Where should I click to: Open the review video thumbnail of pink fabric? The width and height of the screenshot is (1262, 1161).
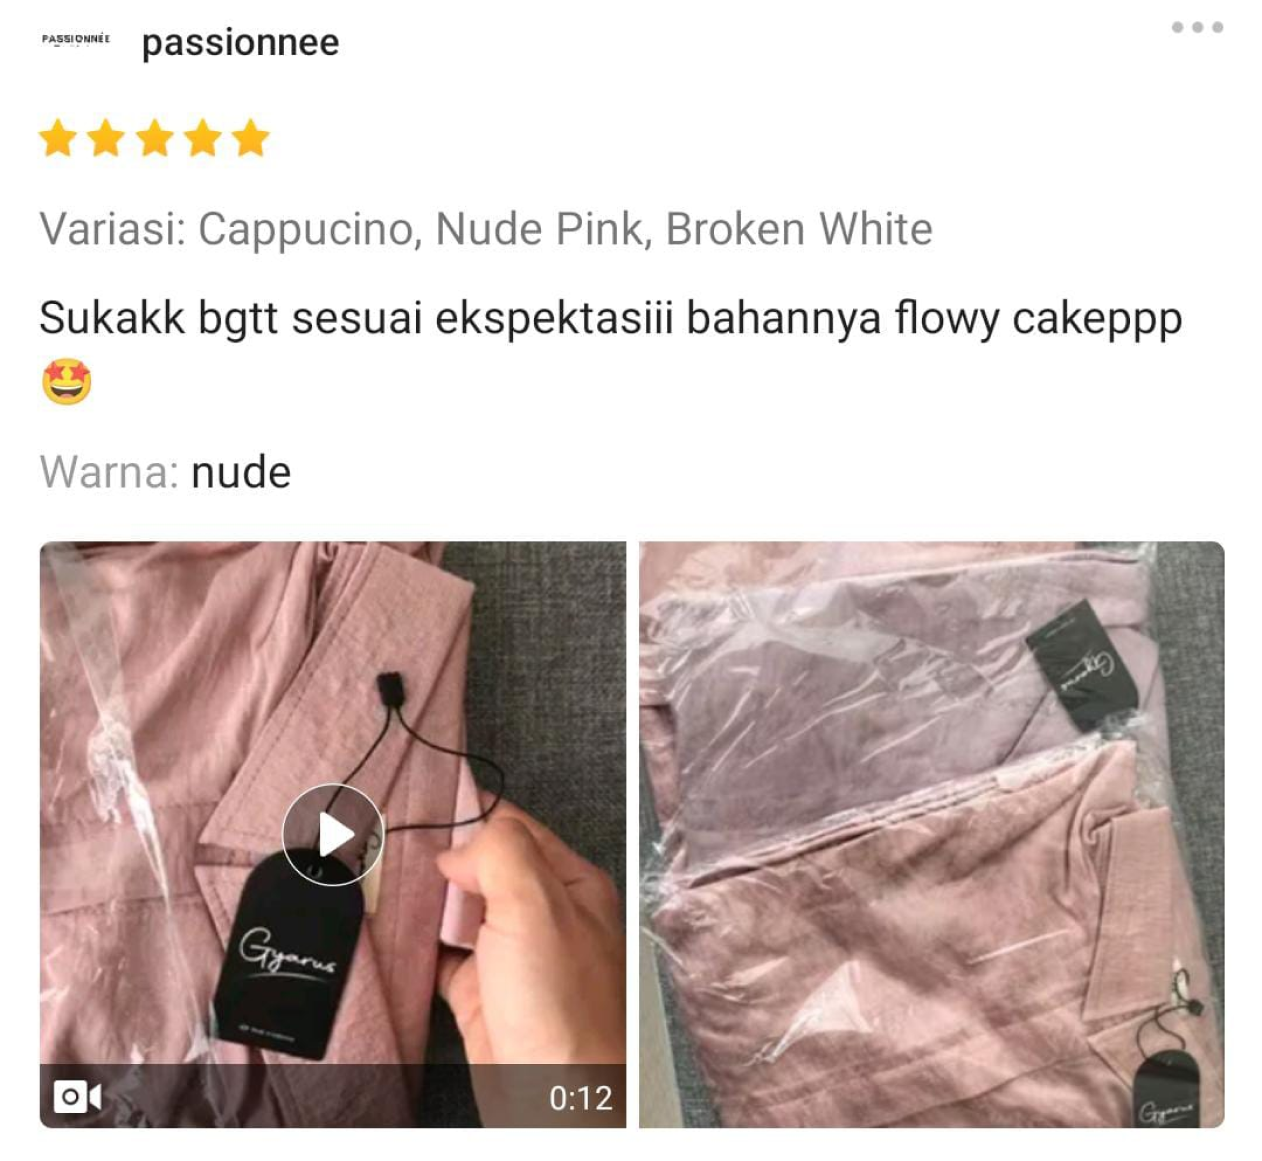(x=333, y=834)
